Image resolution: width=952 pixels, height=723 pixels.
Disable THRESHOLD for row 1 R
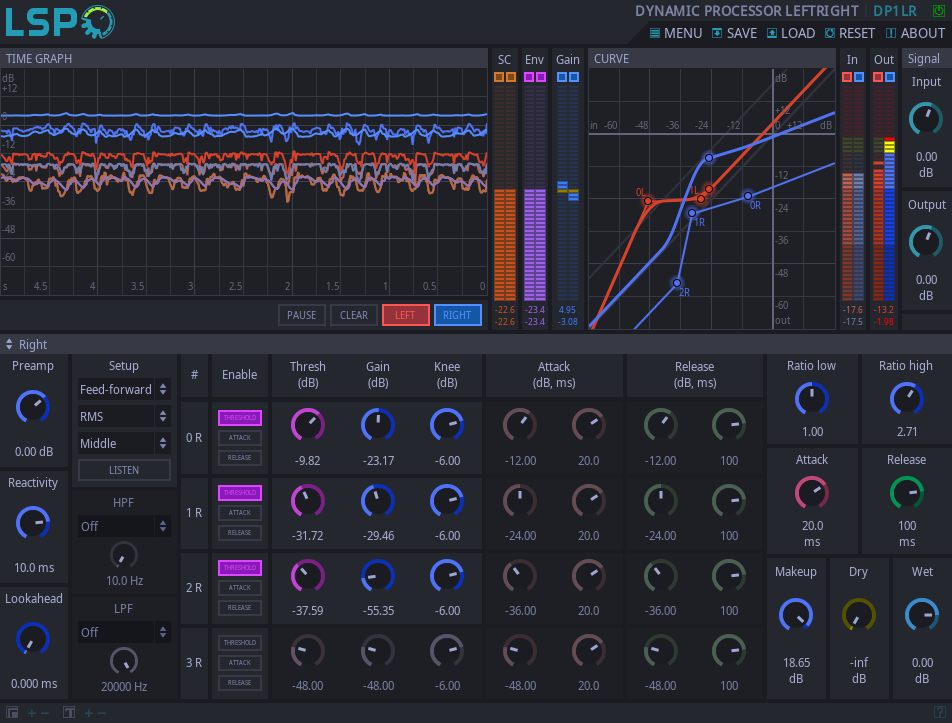(x=240, y=493)
